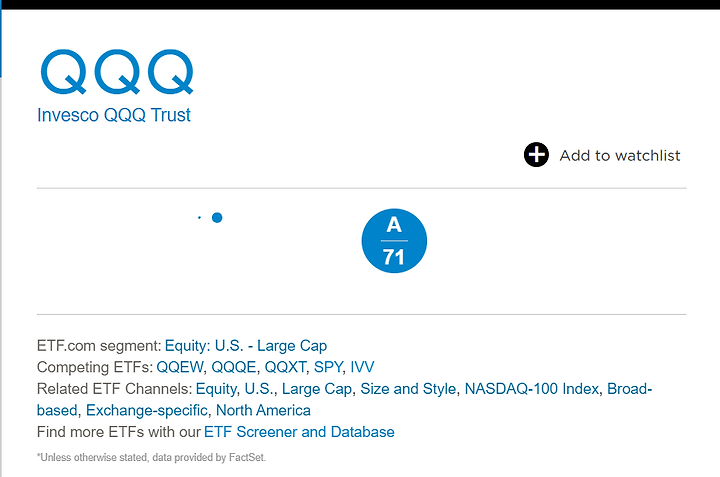This screenshot has width=720, height=477.
Task: Open competing ETF QQQE
Action: click(233, 367)
